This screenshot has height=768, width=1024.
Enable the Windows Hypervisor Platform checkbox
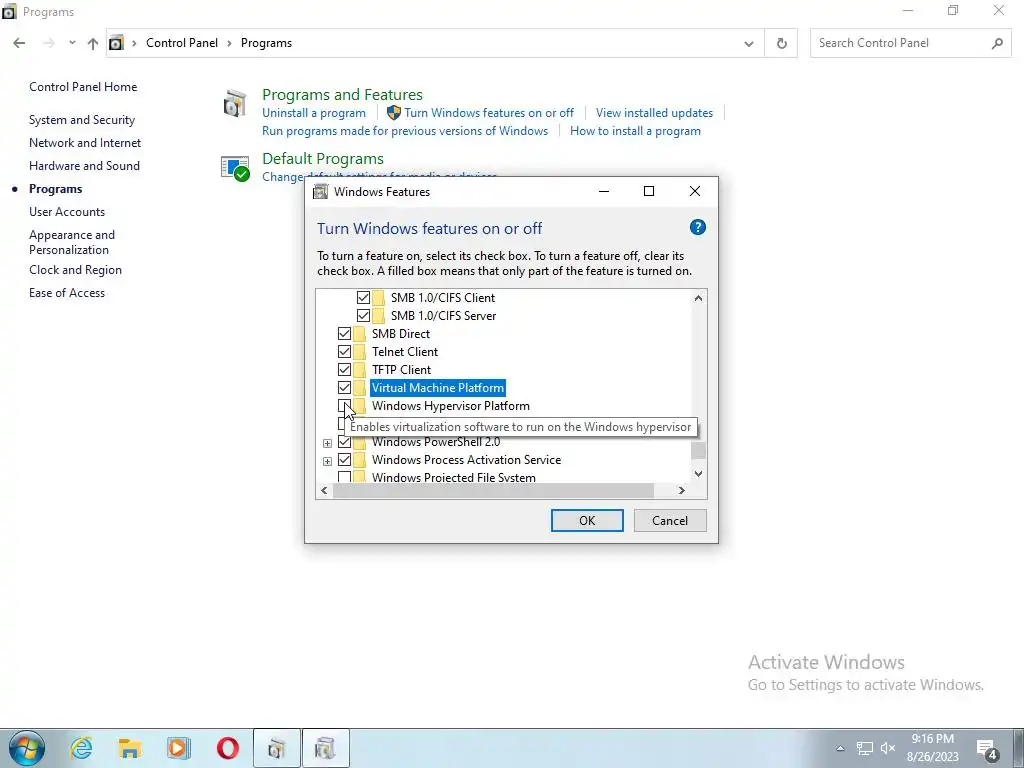(344, 406)
